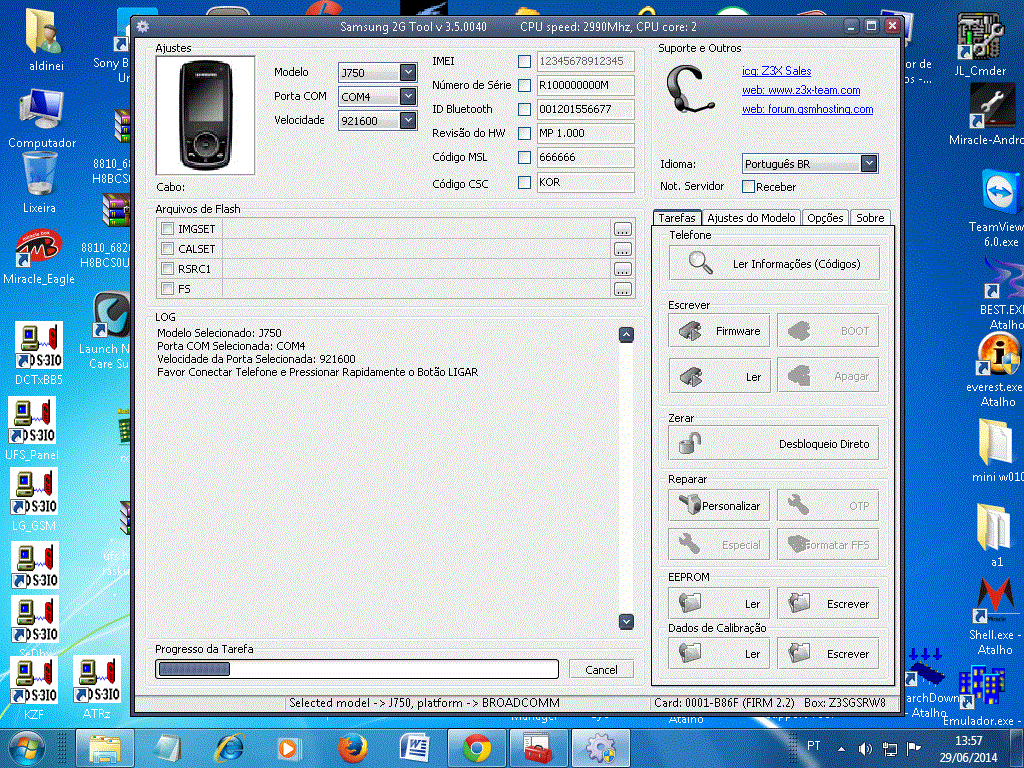The width and height of the screenshot is (1024, 768).
Task: Switch to the Opções tab
Action: (825, 217)
